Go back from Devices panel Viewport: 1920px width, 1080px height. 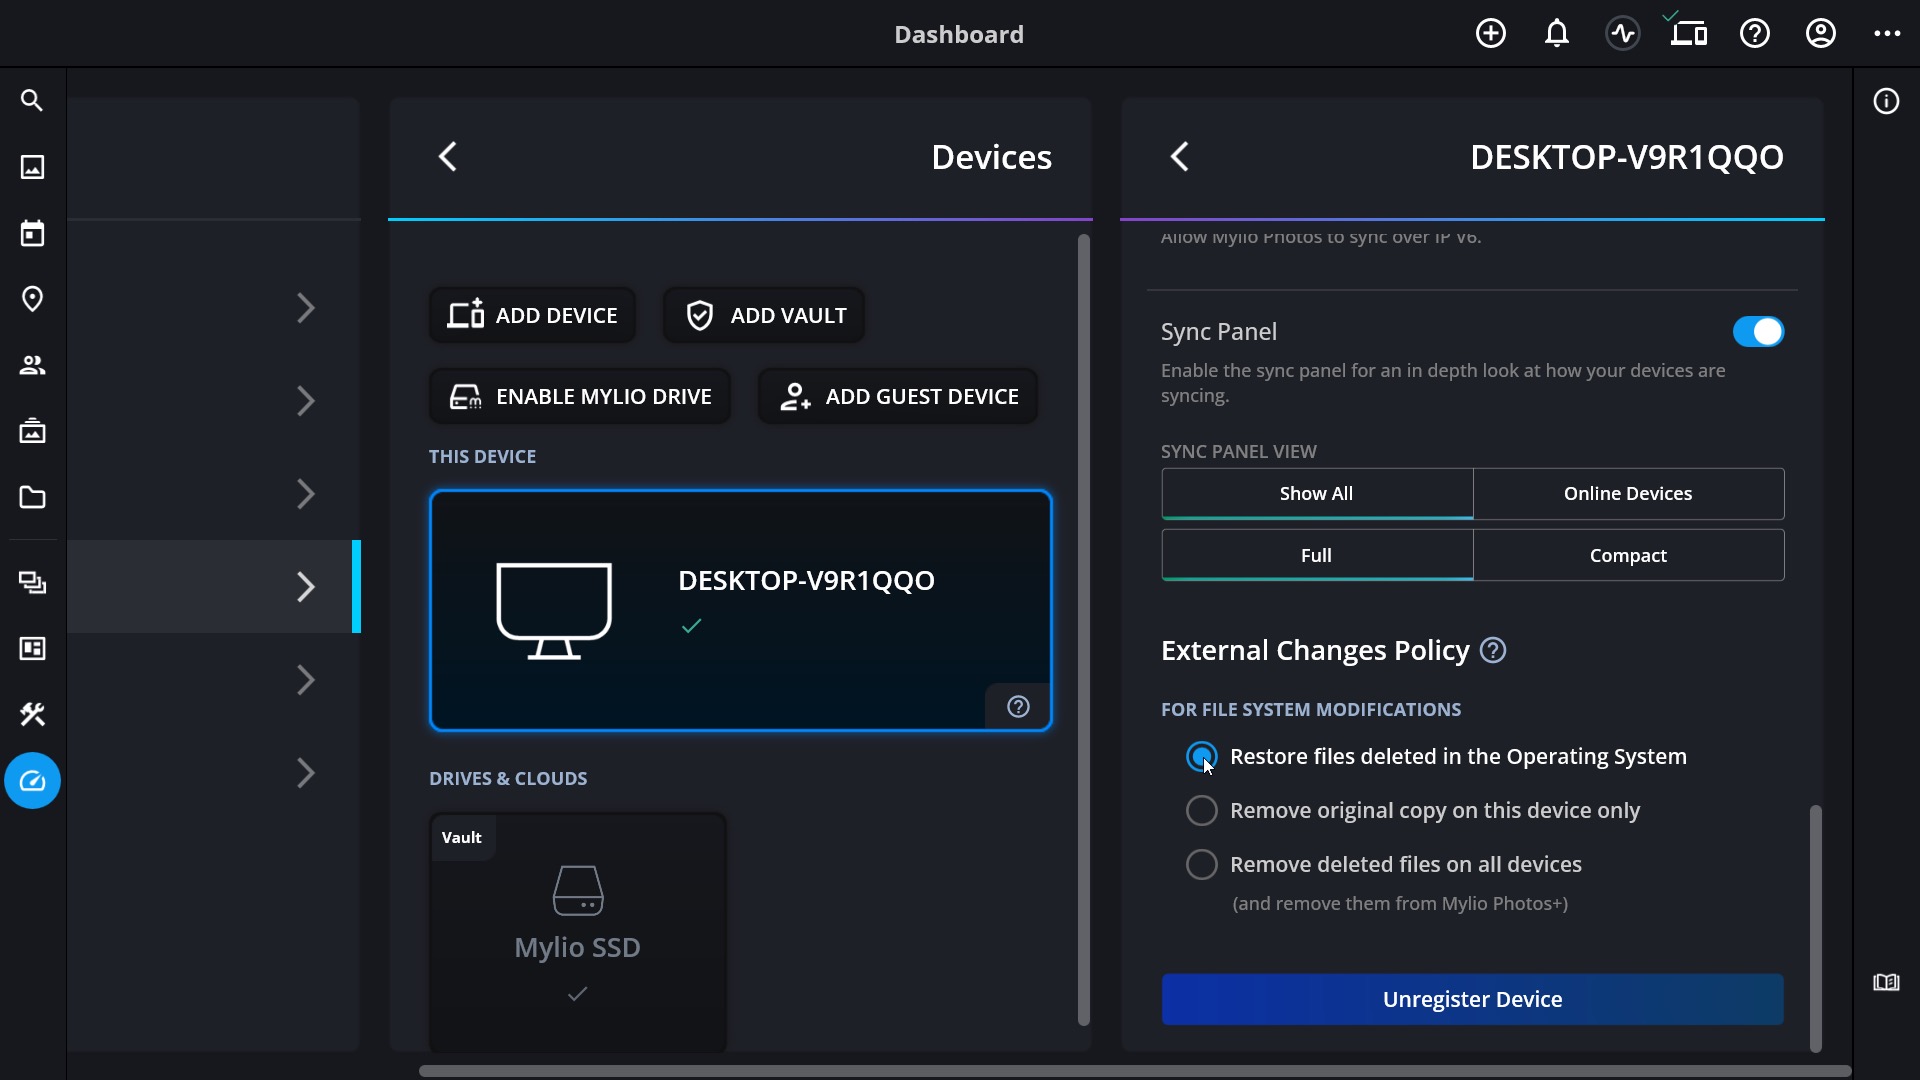pos(448,157)
